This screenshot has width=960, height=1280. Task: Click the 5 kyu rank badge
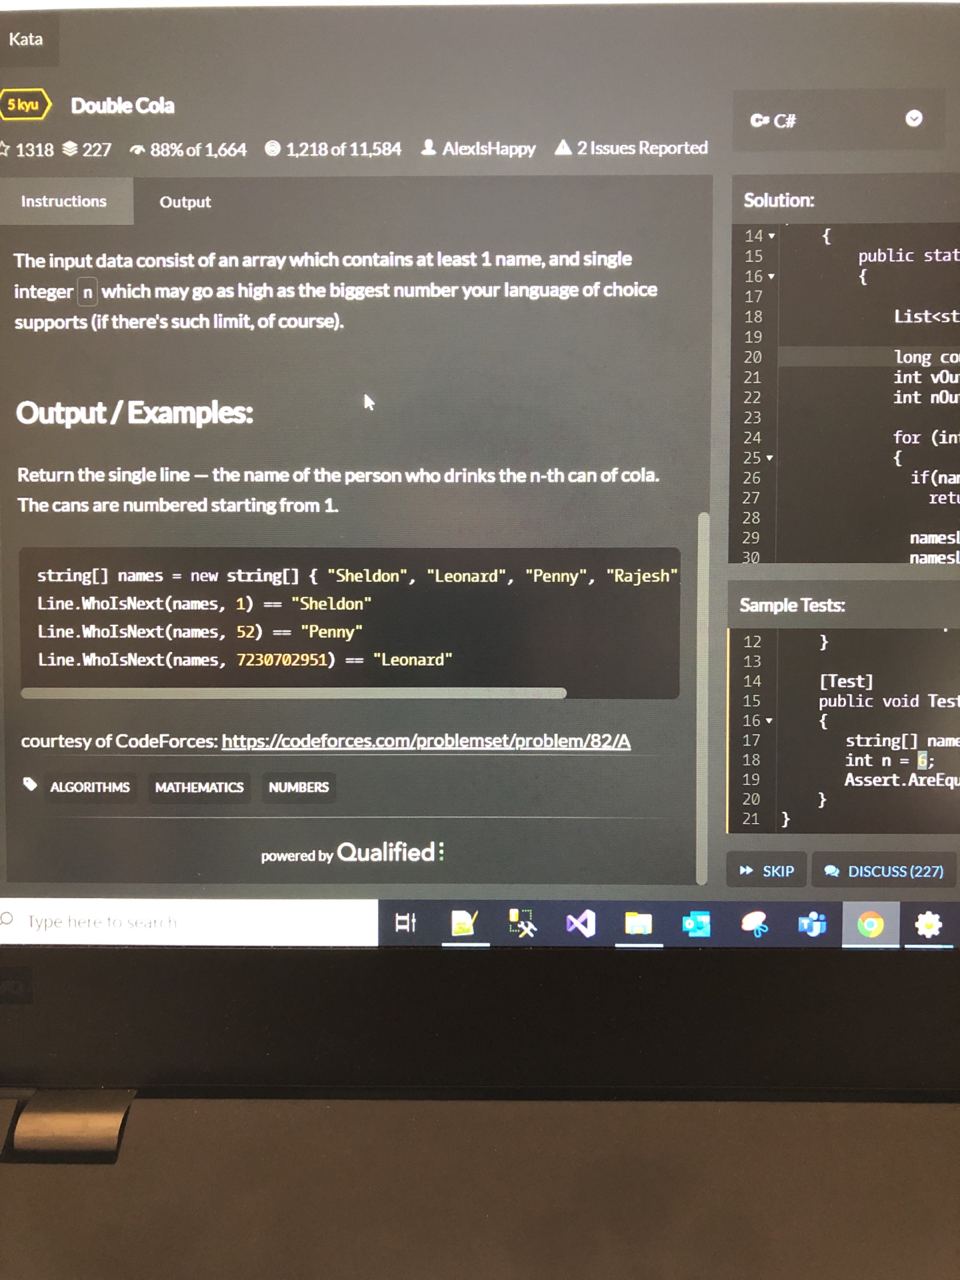24,105
